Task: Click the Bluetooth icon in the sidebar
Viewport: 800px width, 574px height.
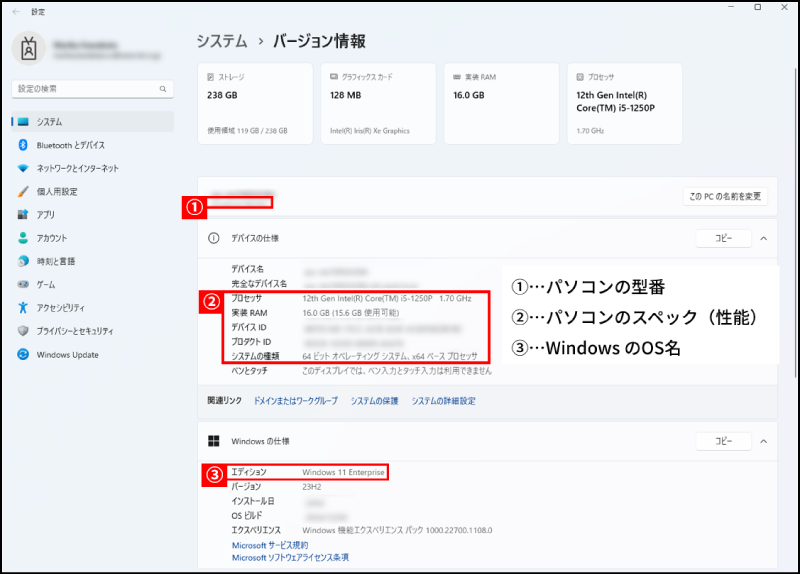Action: (x=23, y=145)
